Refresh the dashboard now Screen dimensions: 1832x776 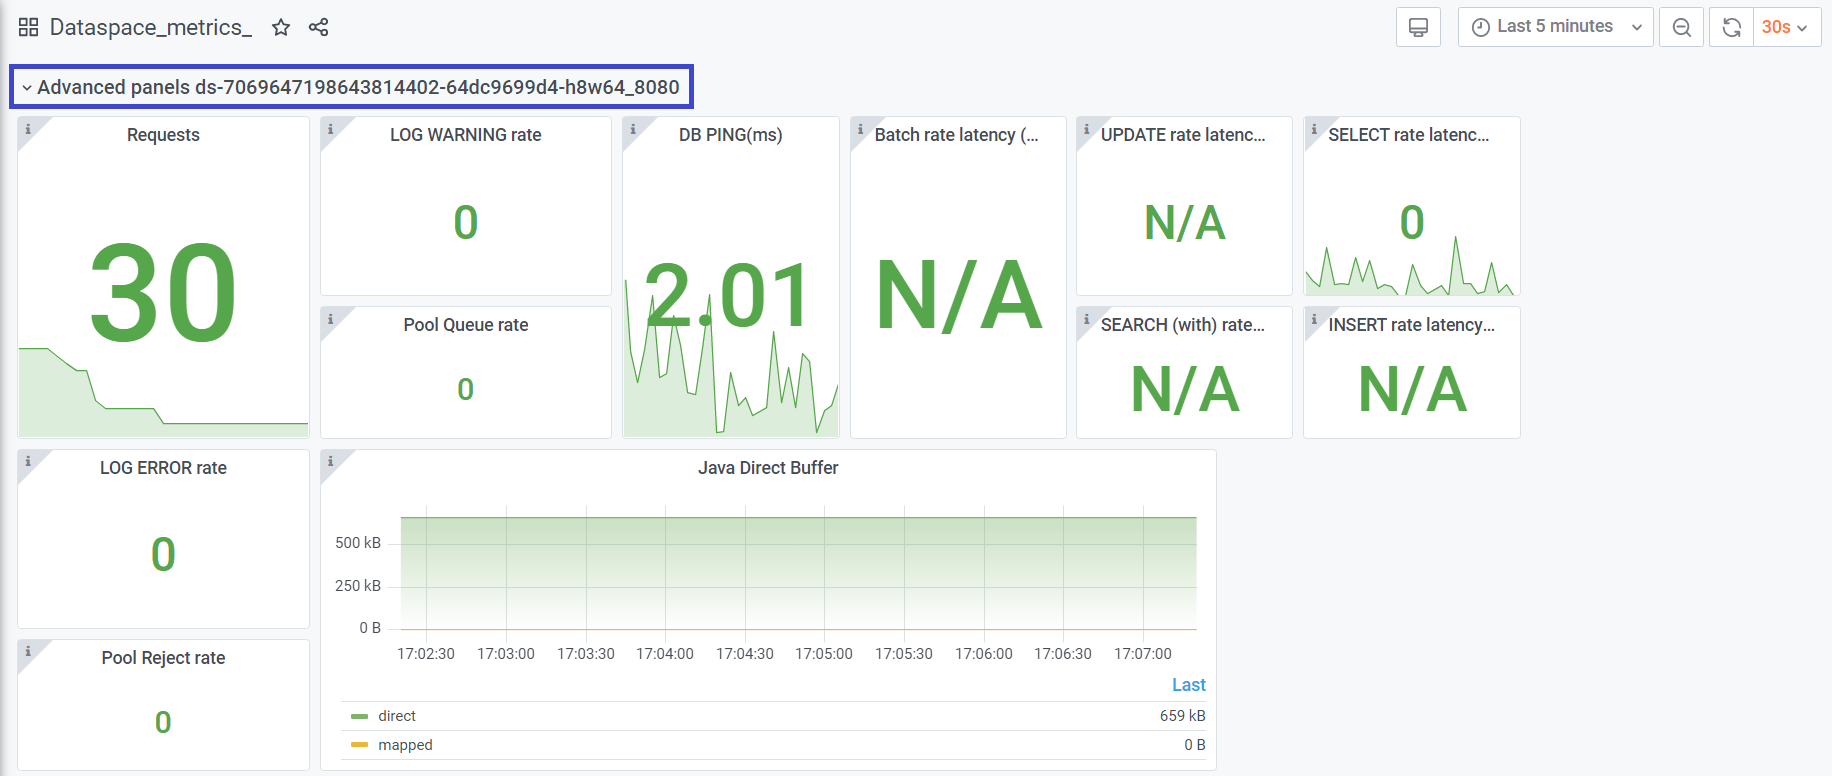pyautogui.click(x=1731, y=27)
